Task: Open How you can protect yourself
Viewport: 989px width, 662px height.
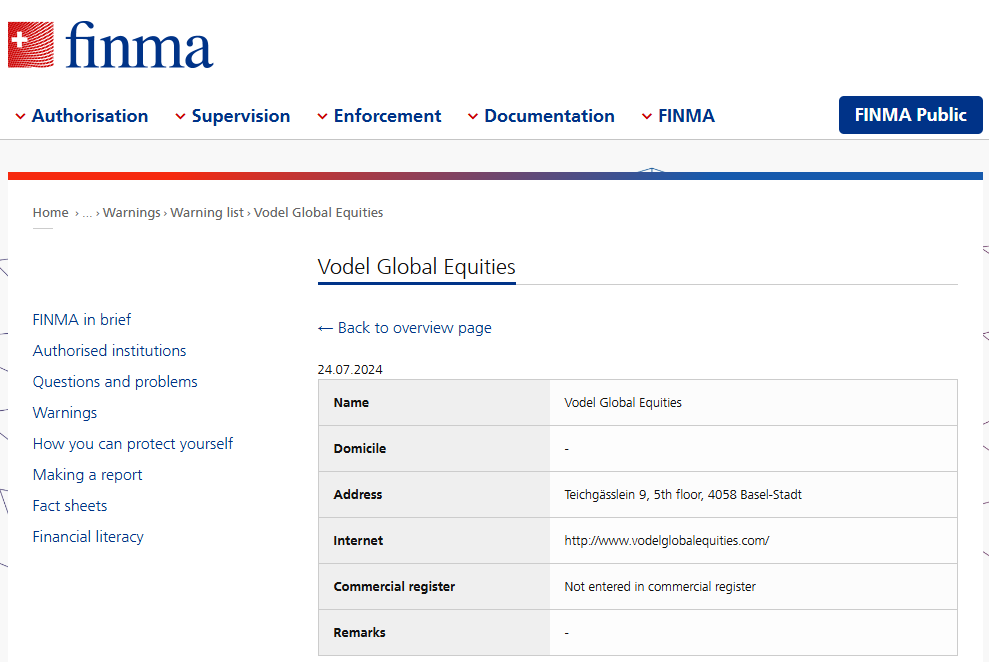Action: [x=133, y=444]
